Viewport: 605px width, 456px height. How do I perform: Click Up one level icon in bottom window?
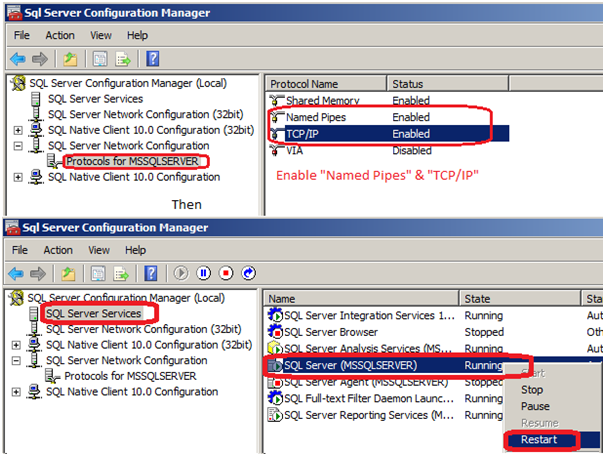(68, 274)
